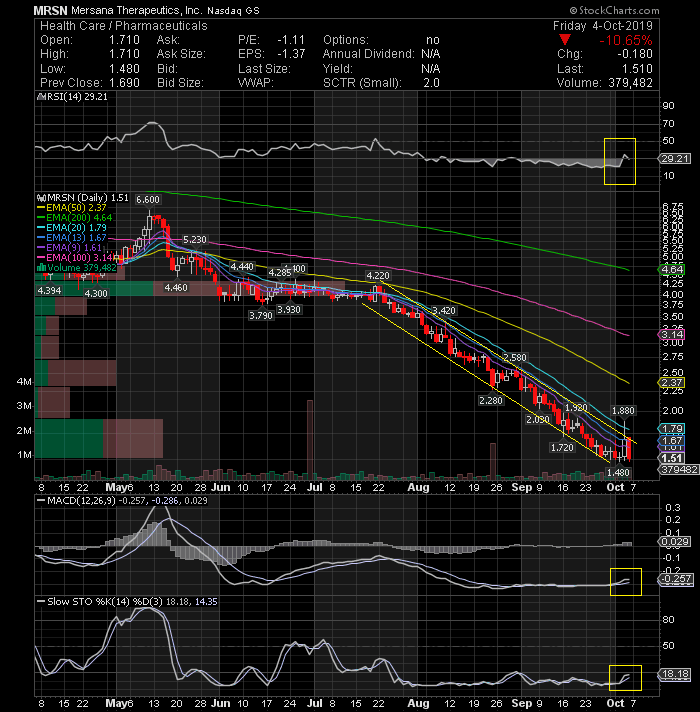700x712 pixels.
Task: Click the Nasdaq GS exchange label
Action: pyautogui.click(x=233, y=11)
